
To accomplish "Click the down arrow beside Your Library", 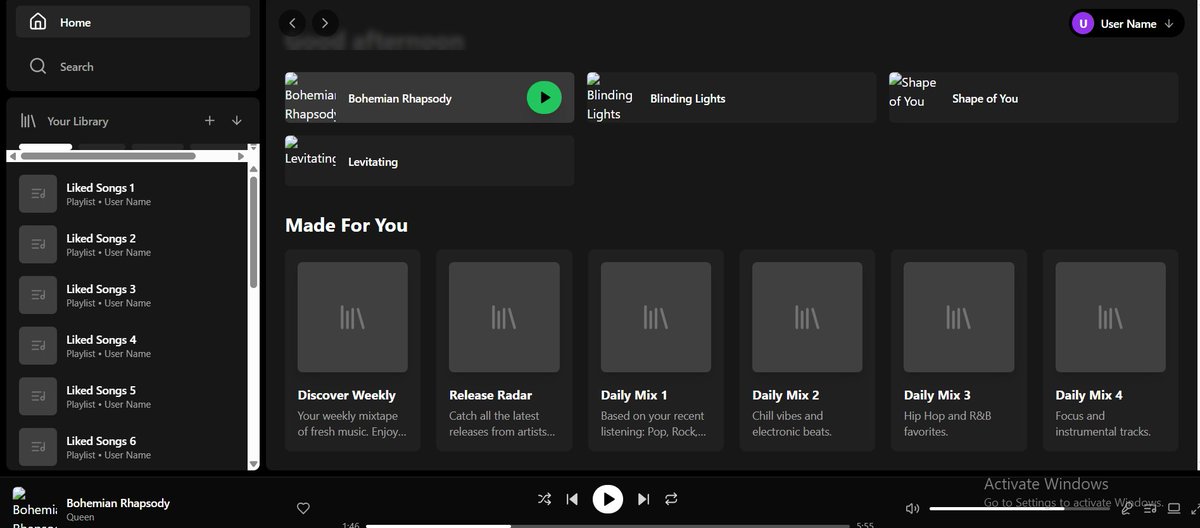I will [x=237, y=121].
